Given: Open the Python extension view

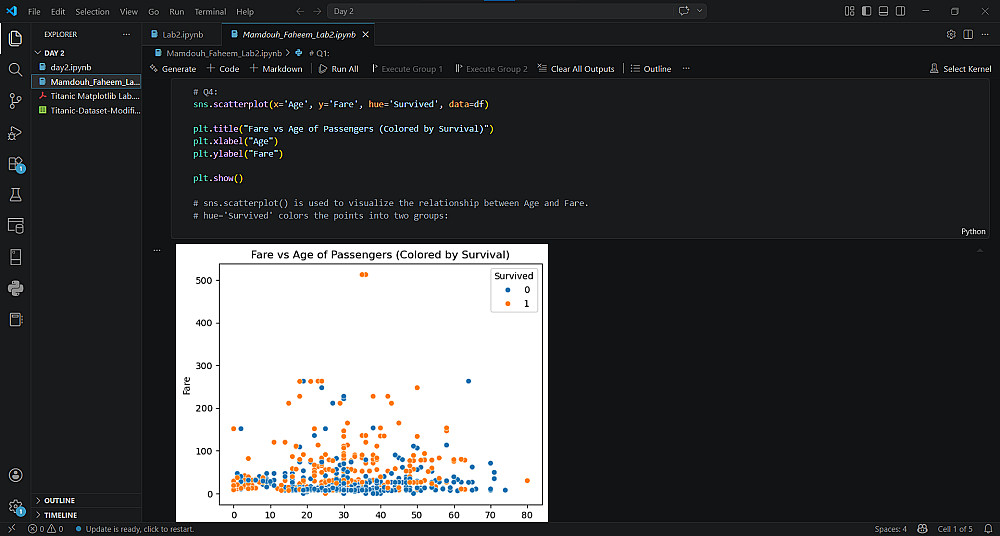Looking at the screenshot, I should click(15, 288).
